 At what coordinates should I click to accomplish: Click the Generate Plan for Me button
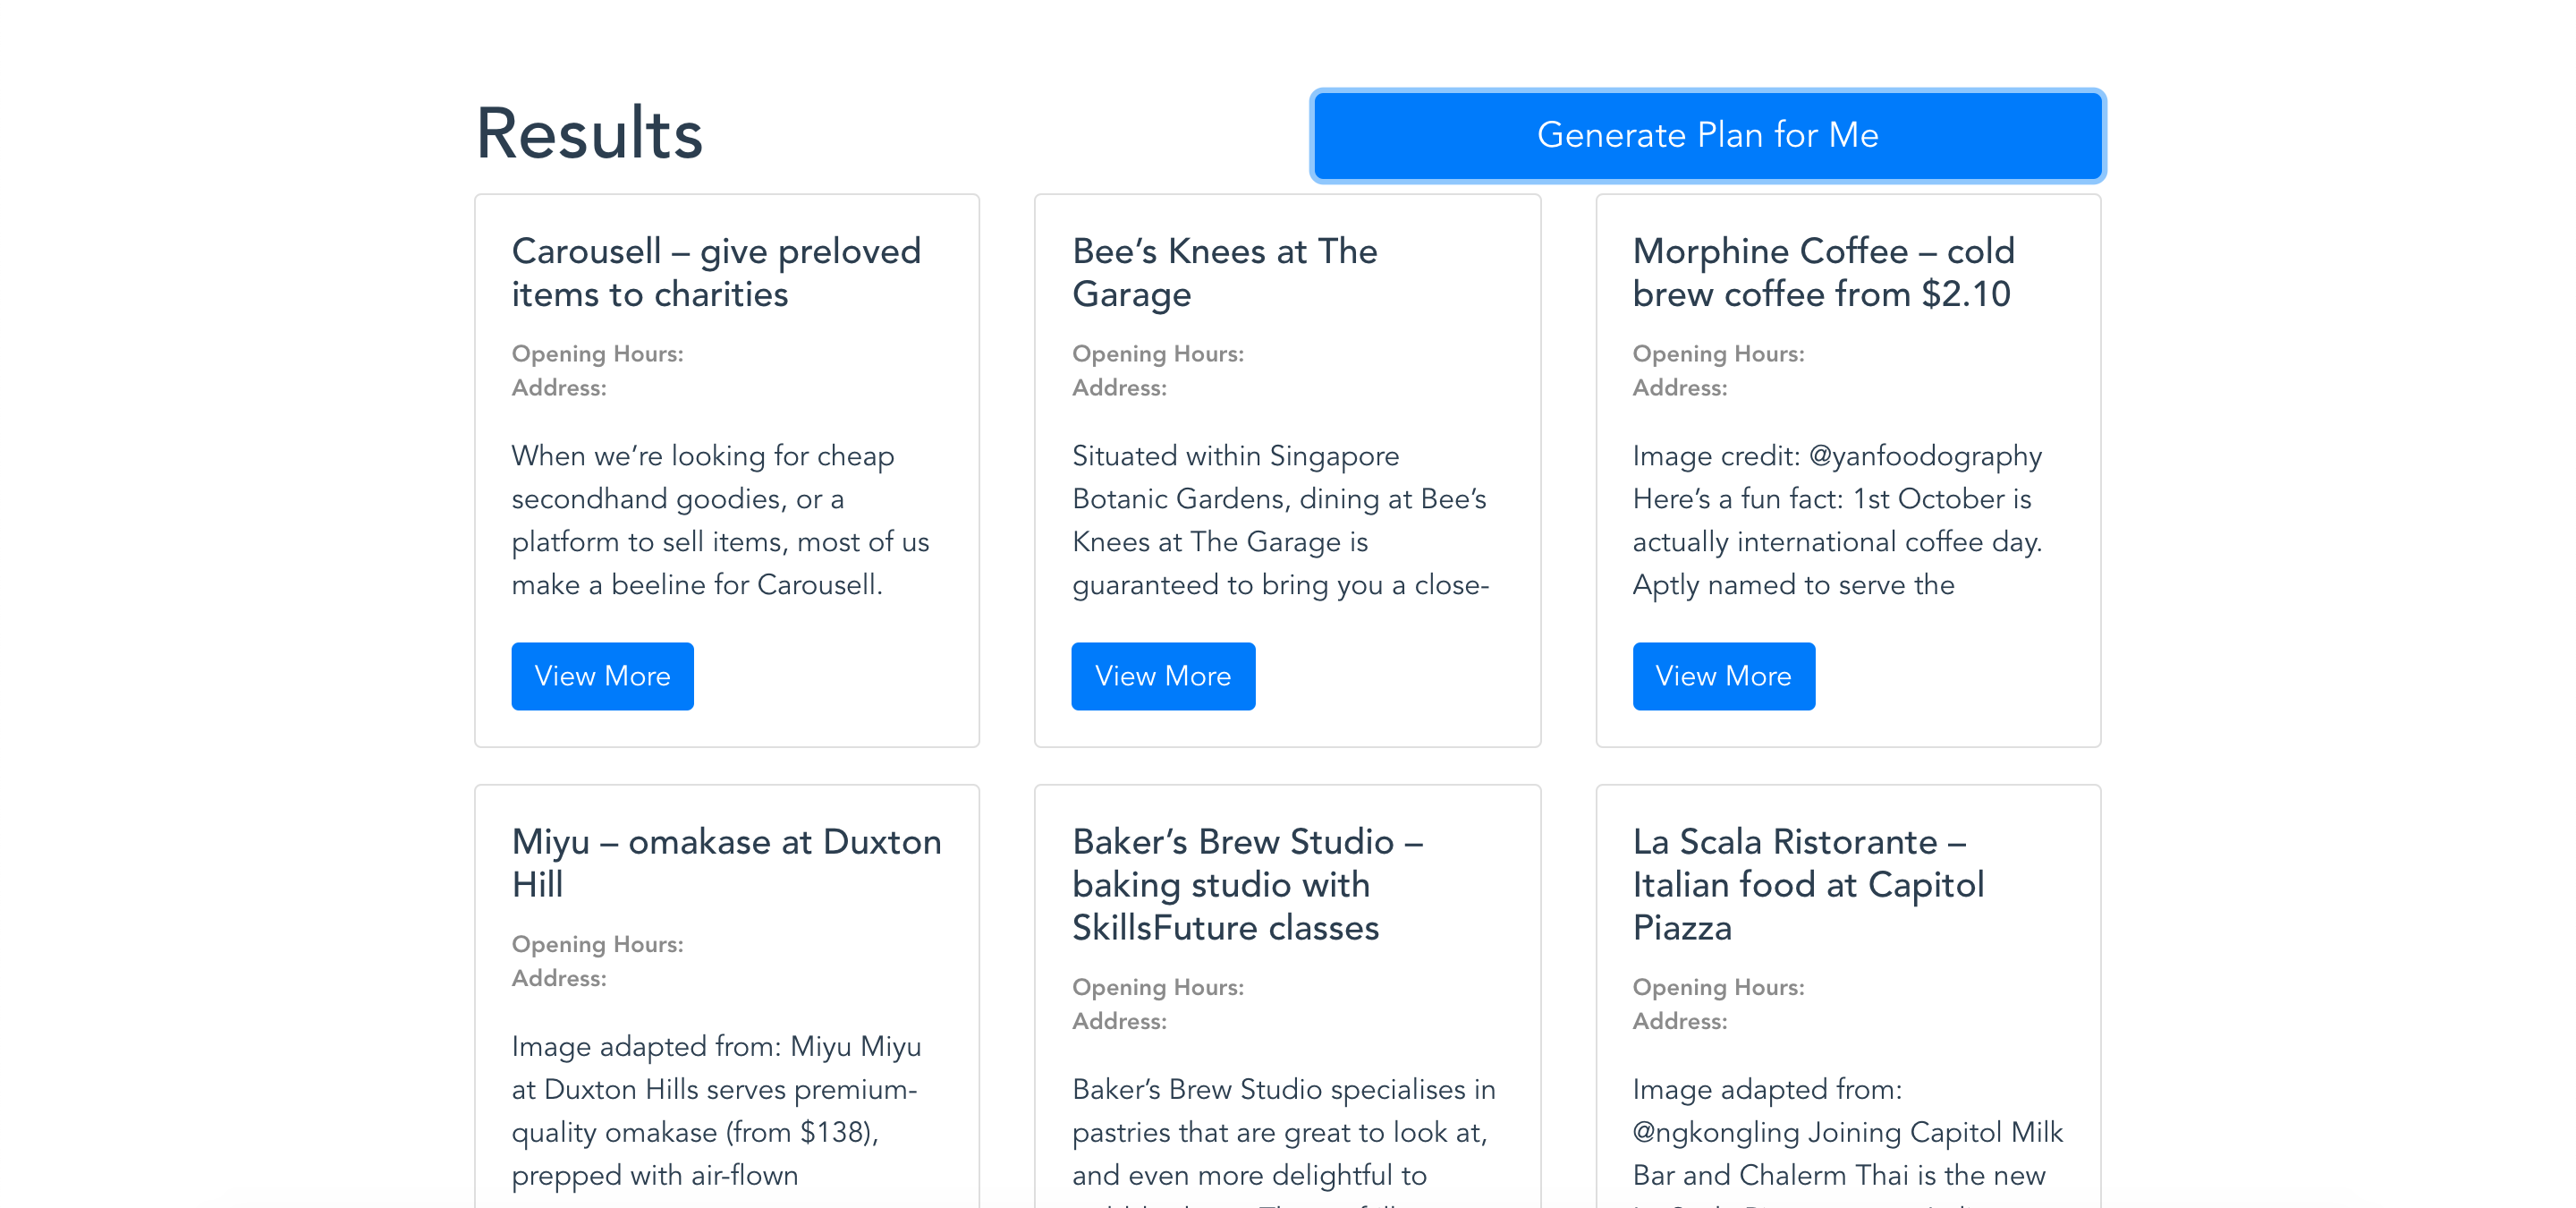click(x=1707, y=135)
